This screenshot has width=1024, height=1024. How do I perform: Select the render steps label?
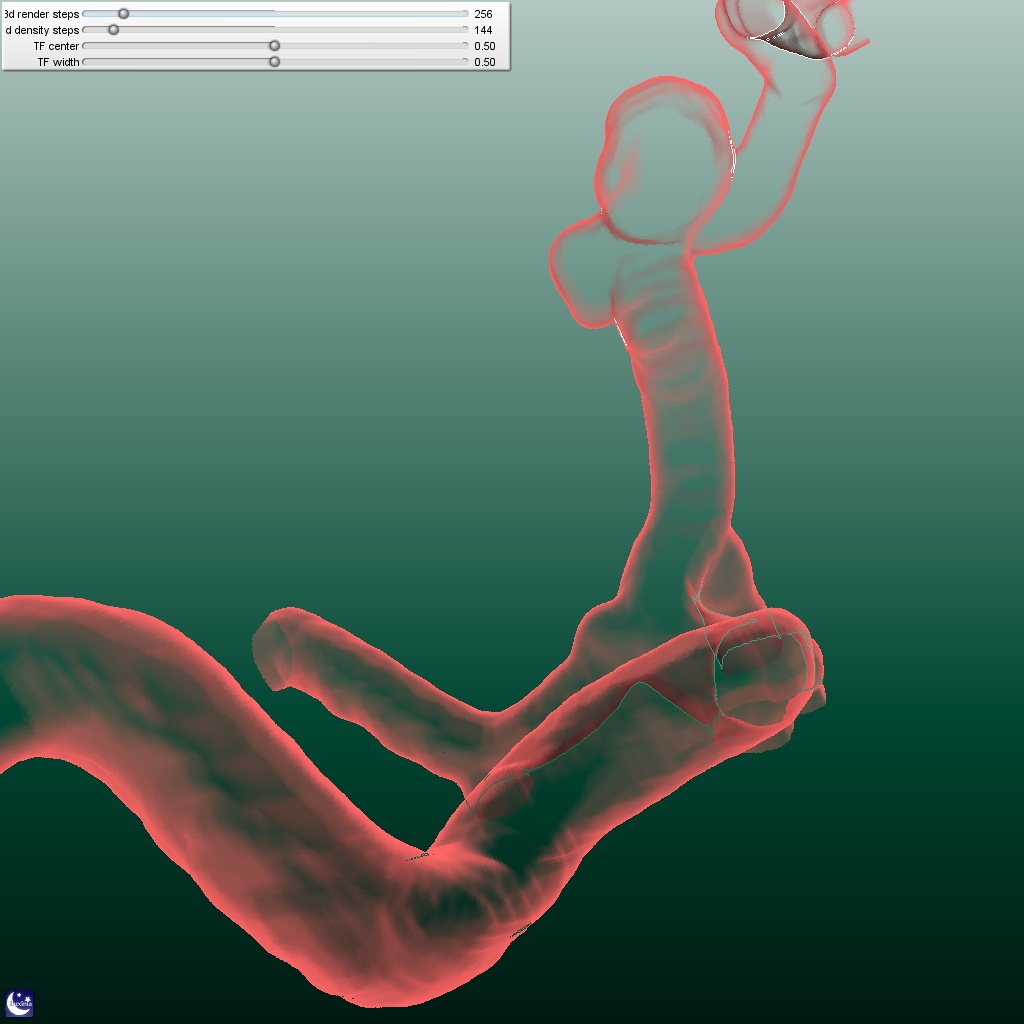coord(42,14)
